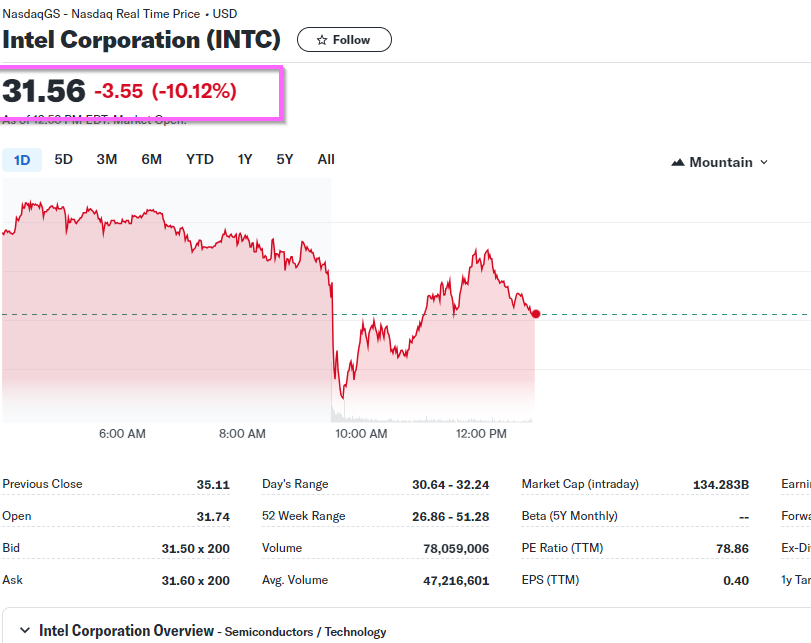Switch chart to 5D range
Viewport: 811px width, 643px height.
point(64,159)
